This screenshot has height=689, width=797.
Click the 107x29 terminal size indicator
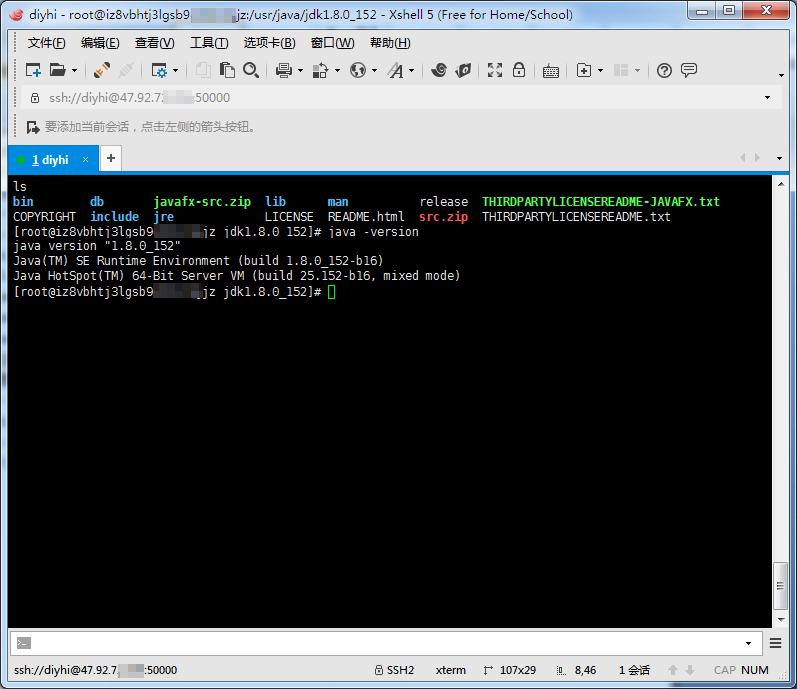510,670
